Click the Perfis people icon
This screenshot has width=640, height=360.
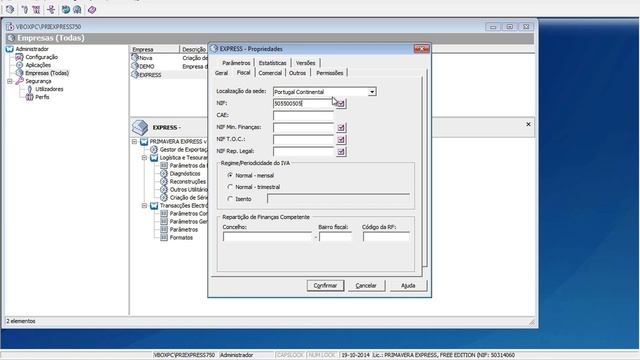29,97
